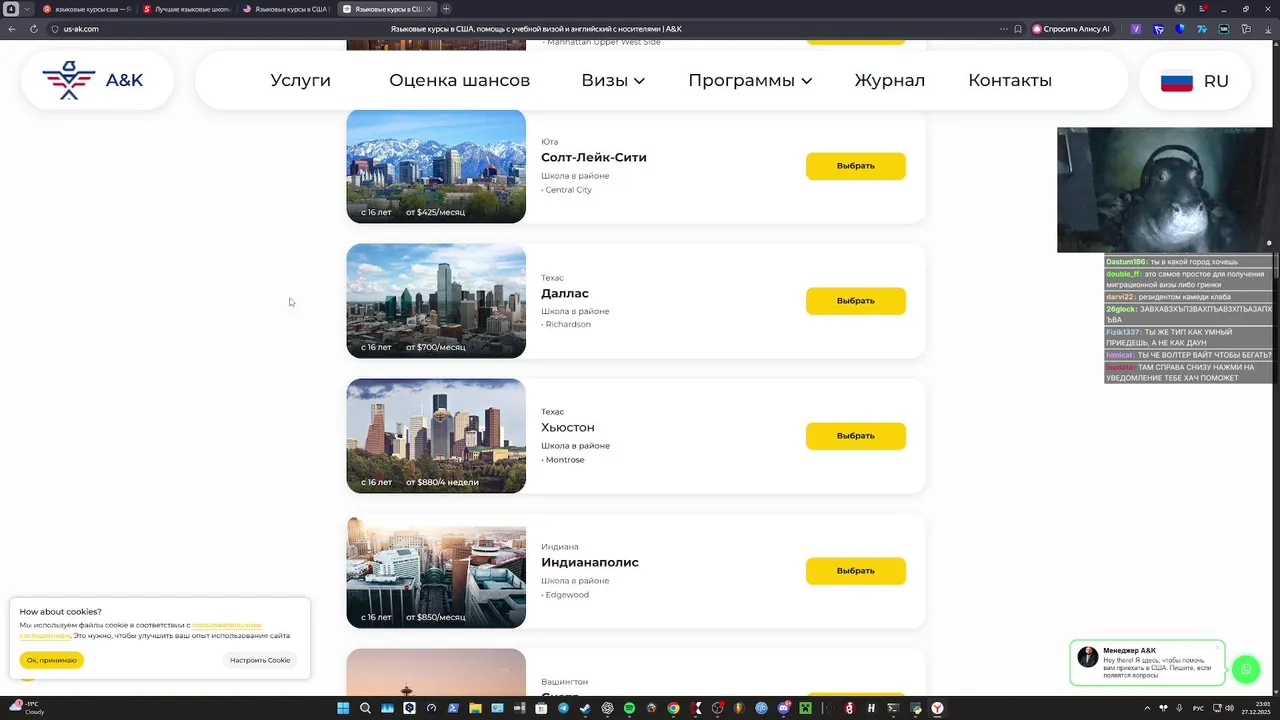Click the Russian flag language icon

(x=1176, y=81)
